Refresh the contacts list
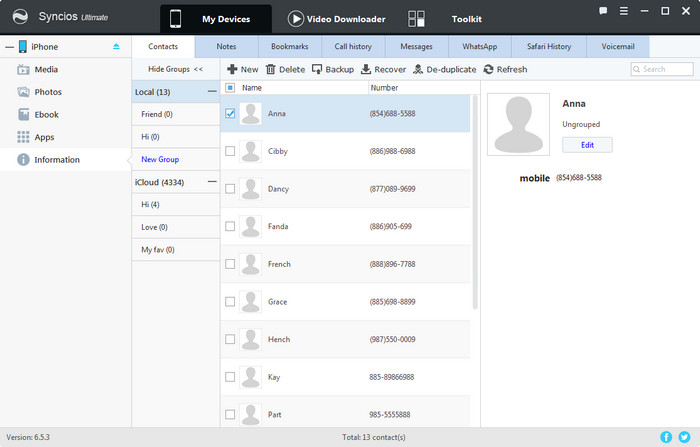This screenshot has height=447, width=700. tap(505, 69)
